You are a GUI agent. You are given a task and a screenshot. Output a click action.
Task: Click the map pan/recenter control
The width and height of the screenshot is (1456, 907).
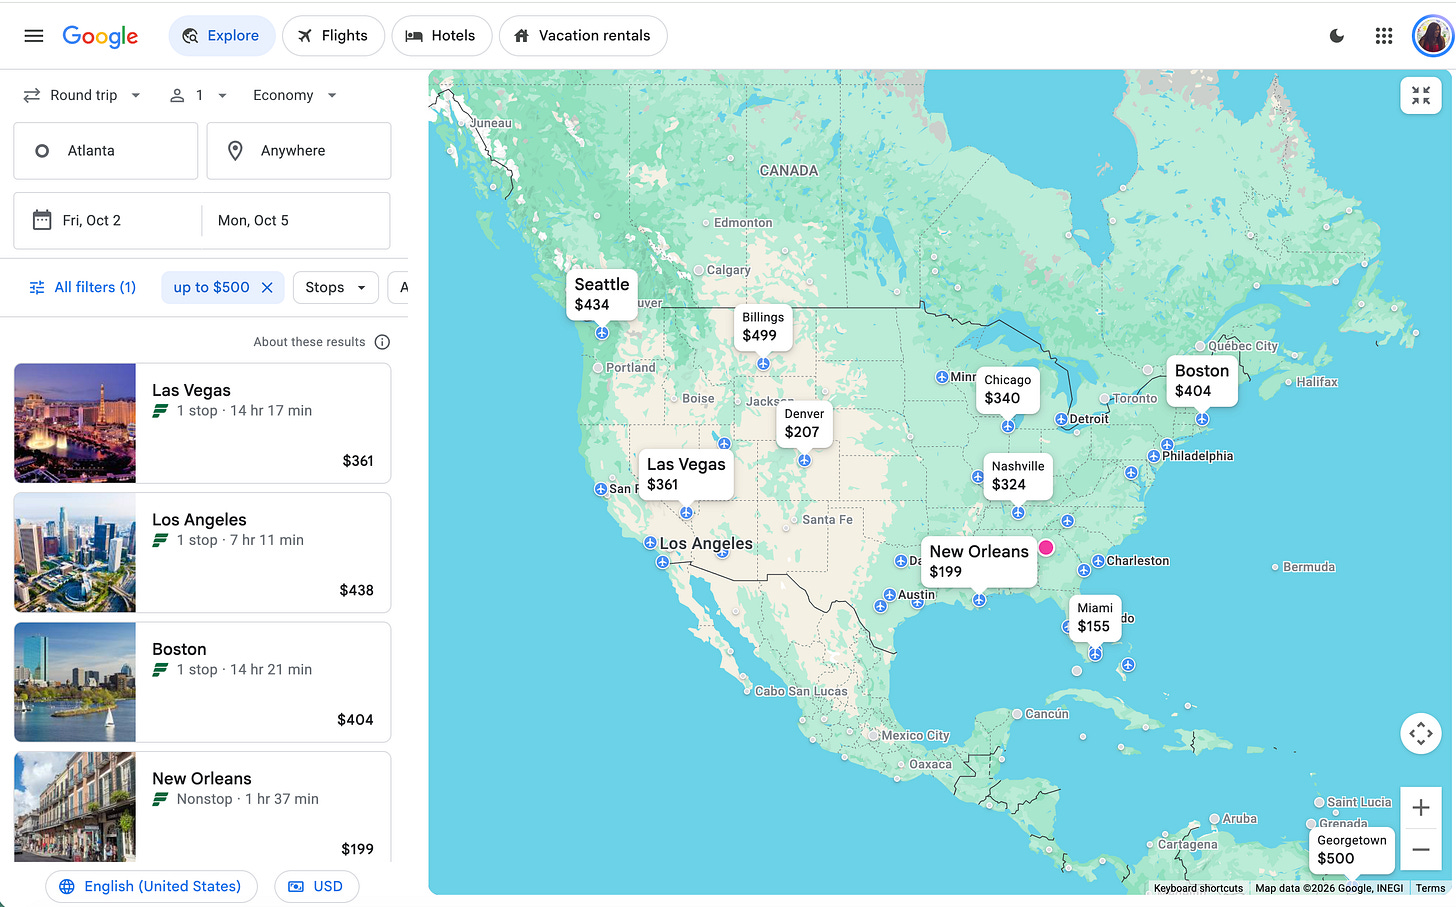click(x=1421, y=733)
